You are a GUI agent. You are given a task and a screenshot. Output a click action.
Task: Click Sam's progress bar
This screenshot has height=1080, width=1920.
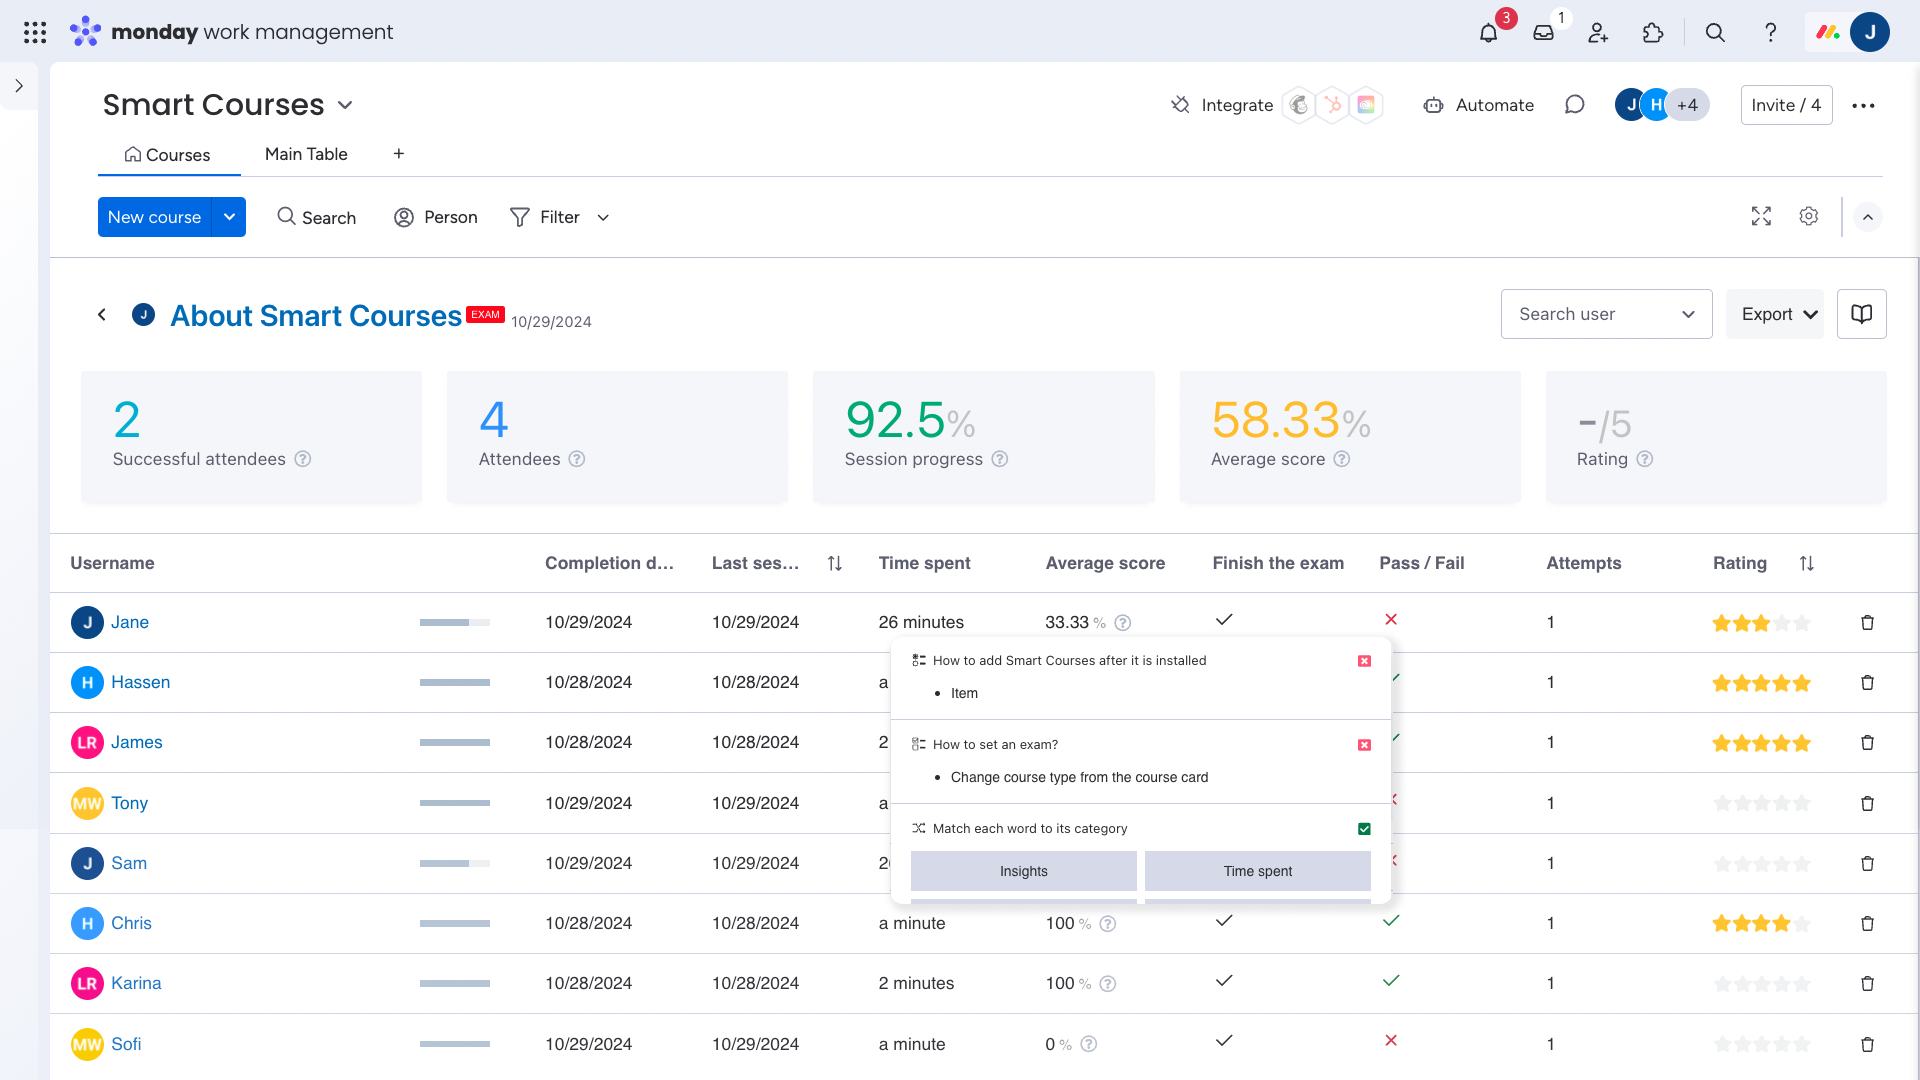[455, 864]
